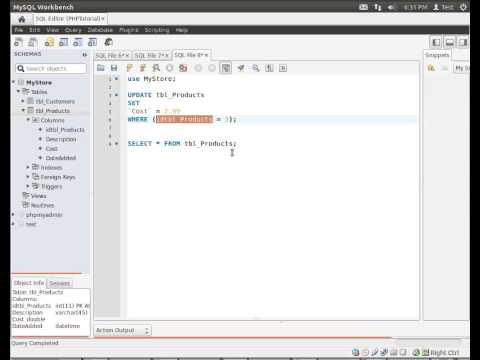The height and width of the screenshot is (360, 480).
Task: Toggle continue-on-error execution icon
Action: (x=183, y=68)
